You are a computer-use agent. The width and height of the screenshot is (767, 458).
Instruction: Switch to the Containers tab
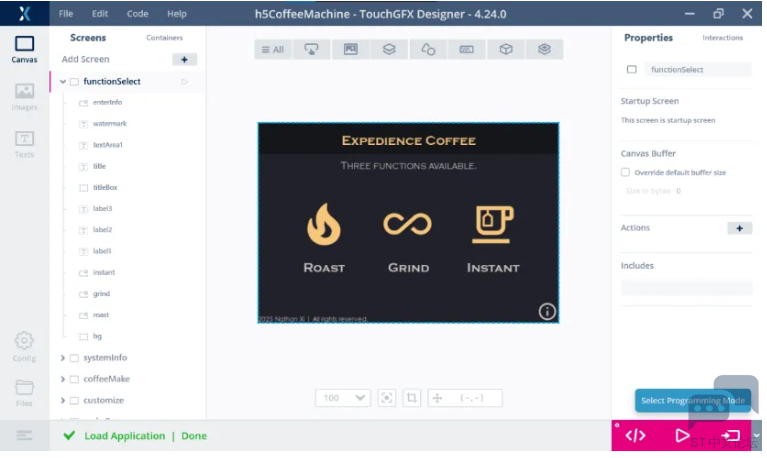pyautogui.click(x=164, y=38)
